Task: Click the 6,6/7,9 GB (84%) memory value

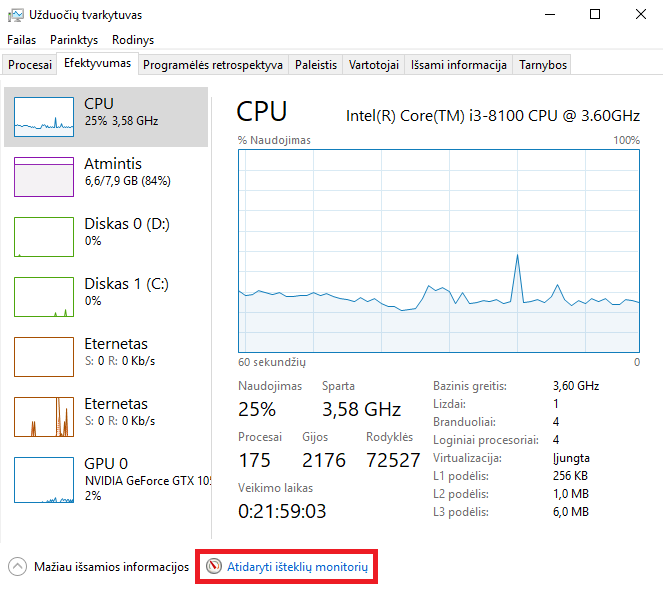Action: pos(128,181)
